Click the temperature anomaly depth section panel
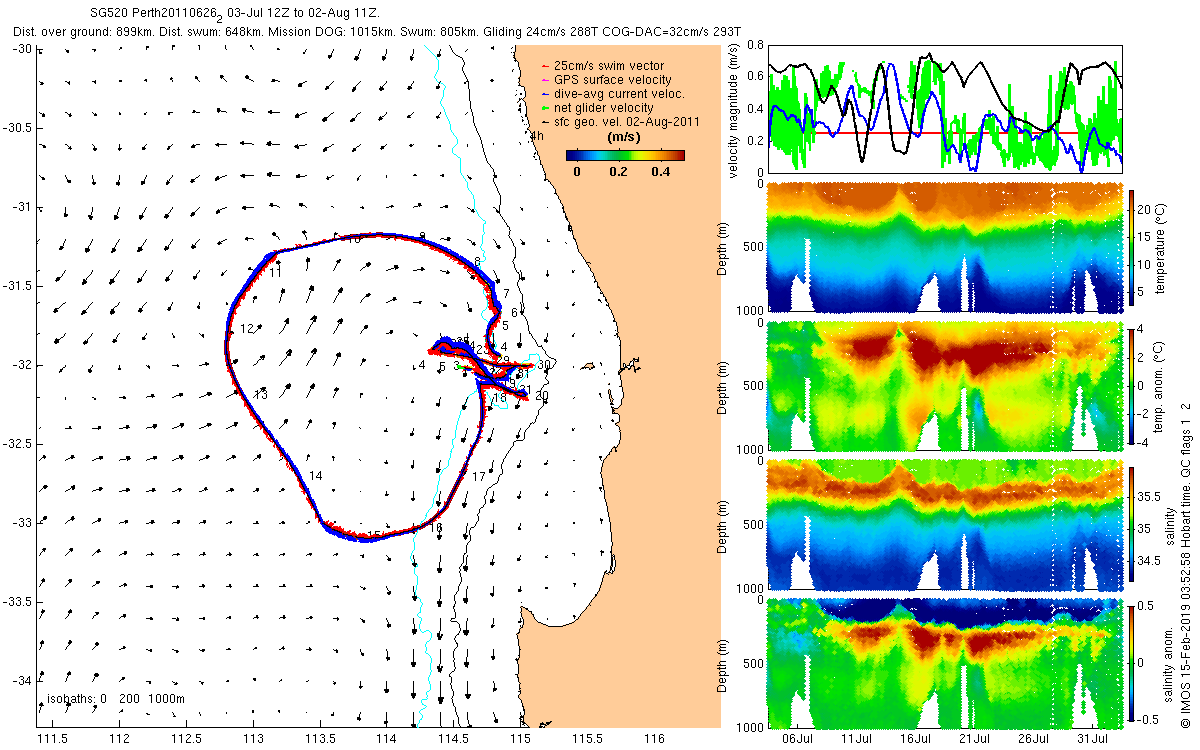The height and width of the screenshot is (750, 1200). (x=944, y=386)
